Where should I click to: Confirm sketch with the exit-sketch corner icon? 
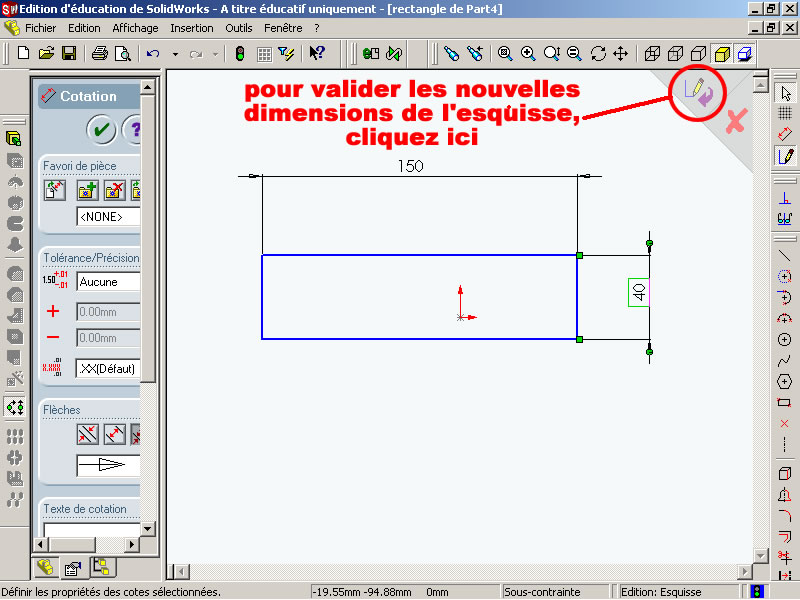click(698, 92)
